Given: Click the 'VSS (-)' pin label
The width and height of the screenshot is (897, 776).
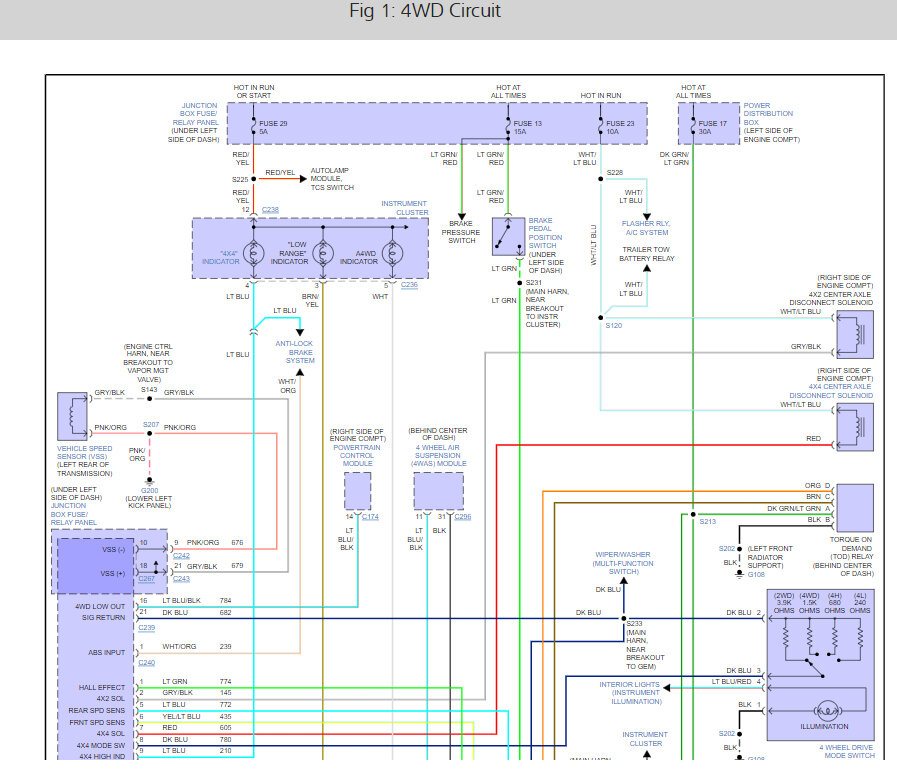Looking at the screenshot, I should (x=113, y=549).
